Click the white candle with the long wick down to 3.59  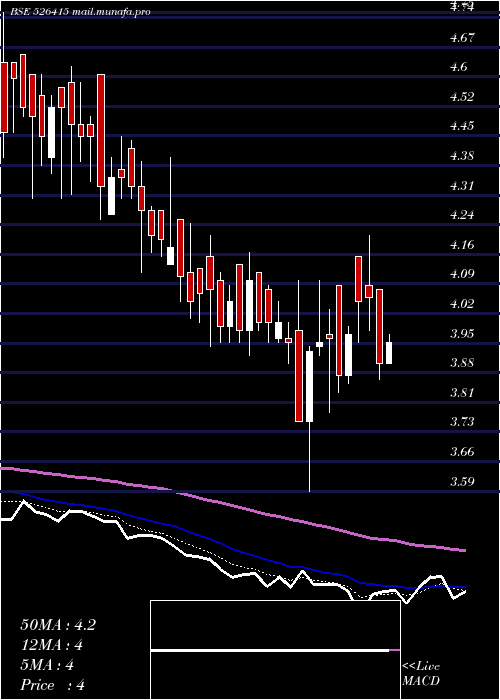309,387
